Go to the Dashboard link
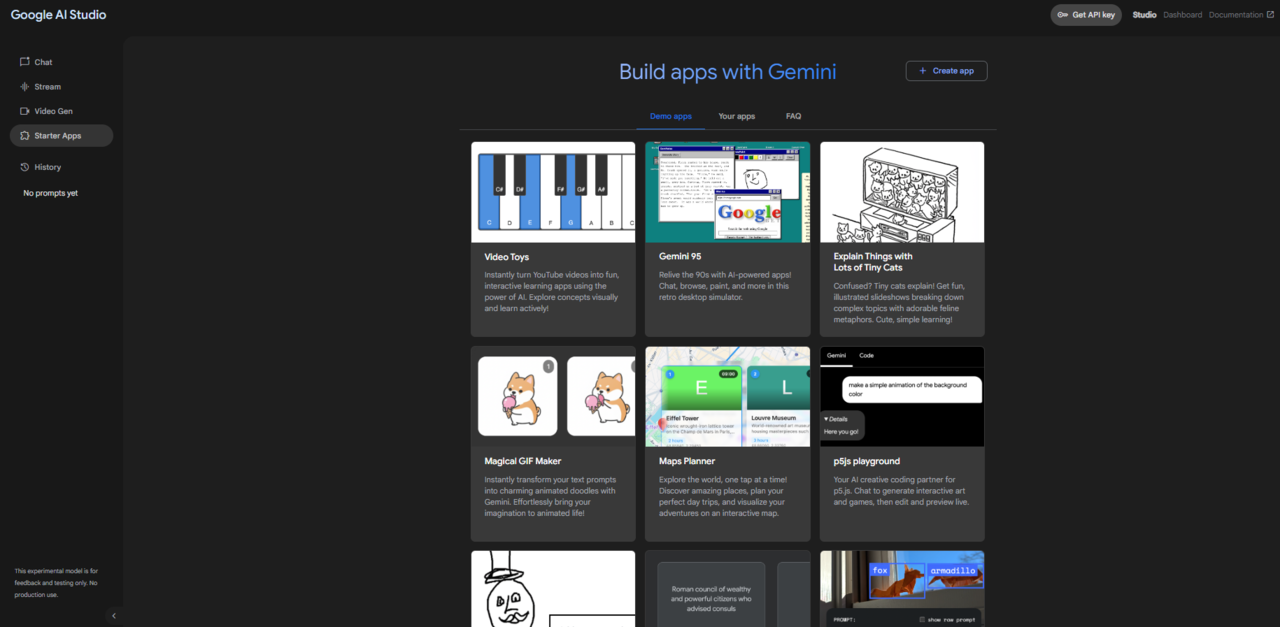This screenshot has height=627, width=1280. (1183, 15)
